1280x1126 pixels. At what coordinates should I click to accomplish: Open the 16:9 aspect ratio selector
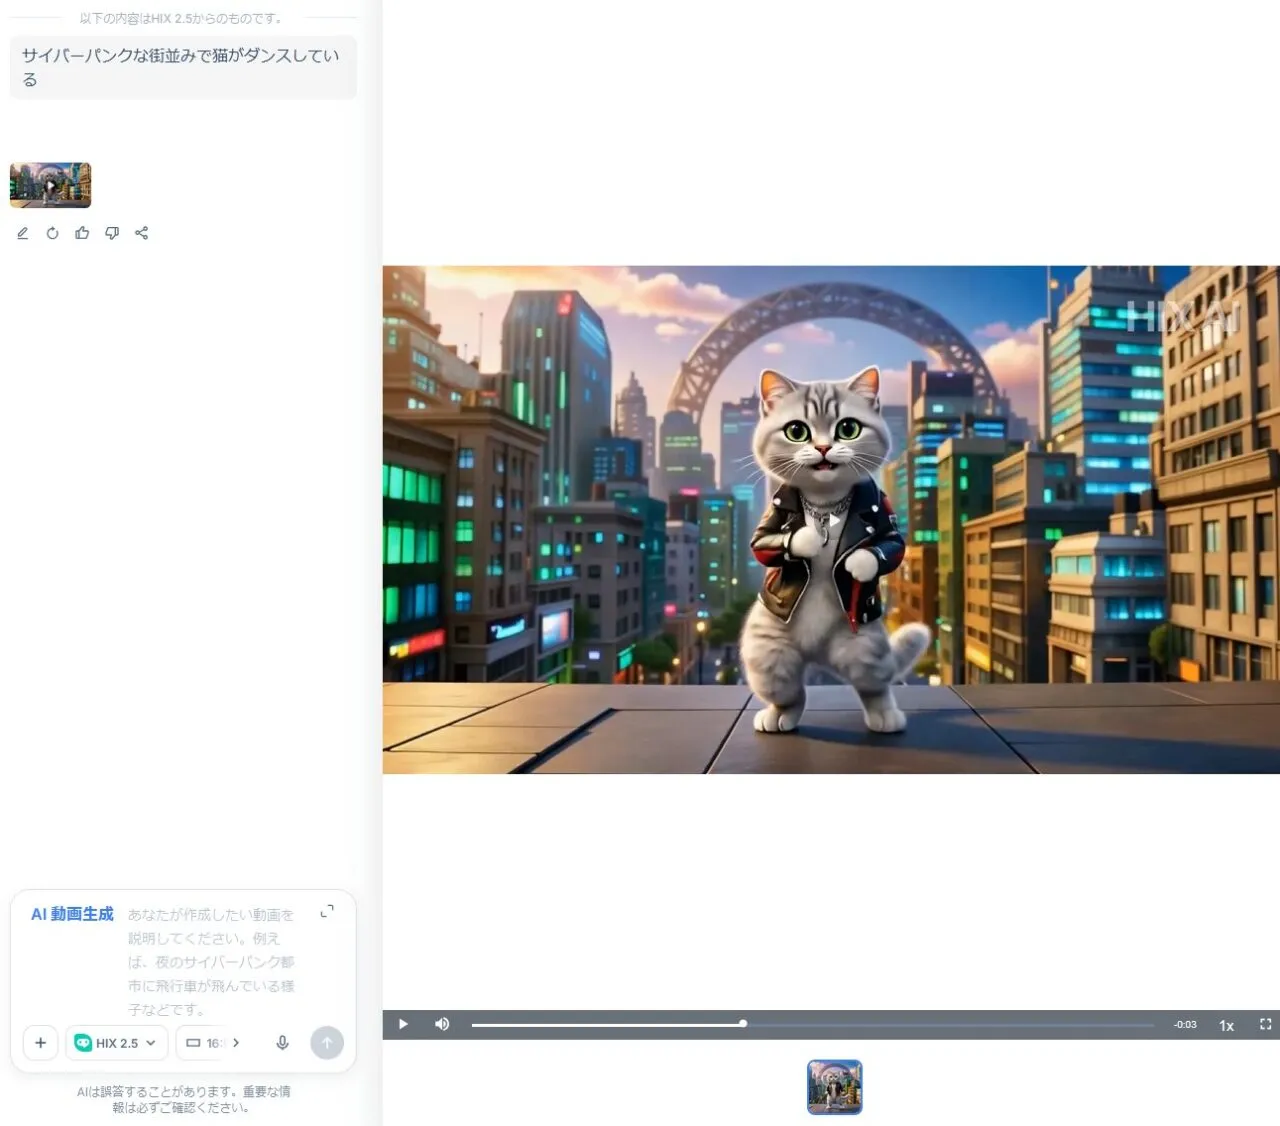click(213, 1043)
